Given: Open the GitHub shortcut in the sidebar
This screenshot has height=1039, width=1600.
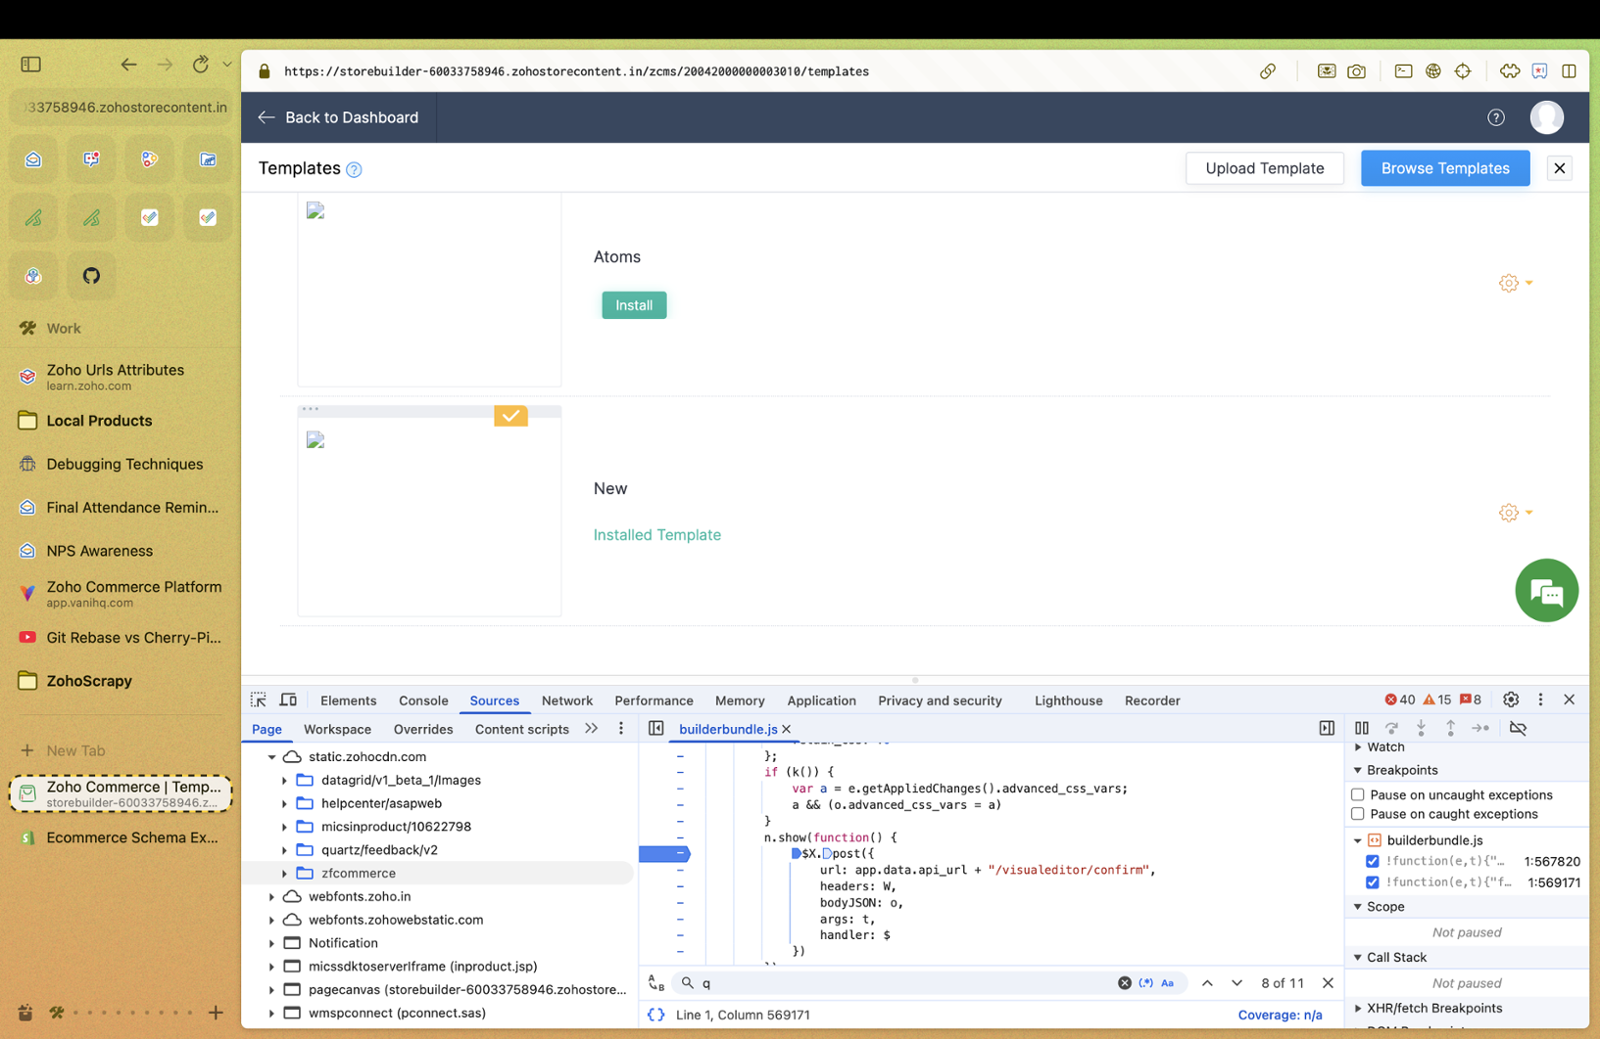Looking at the screenshot, I should pyautogui.click(x=91, y=276).
